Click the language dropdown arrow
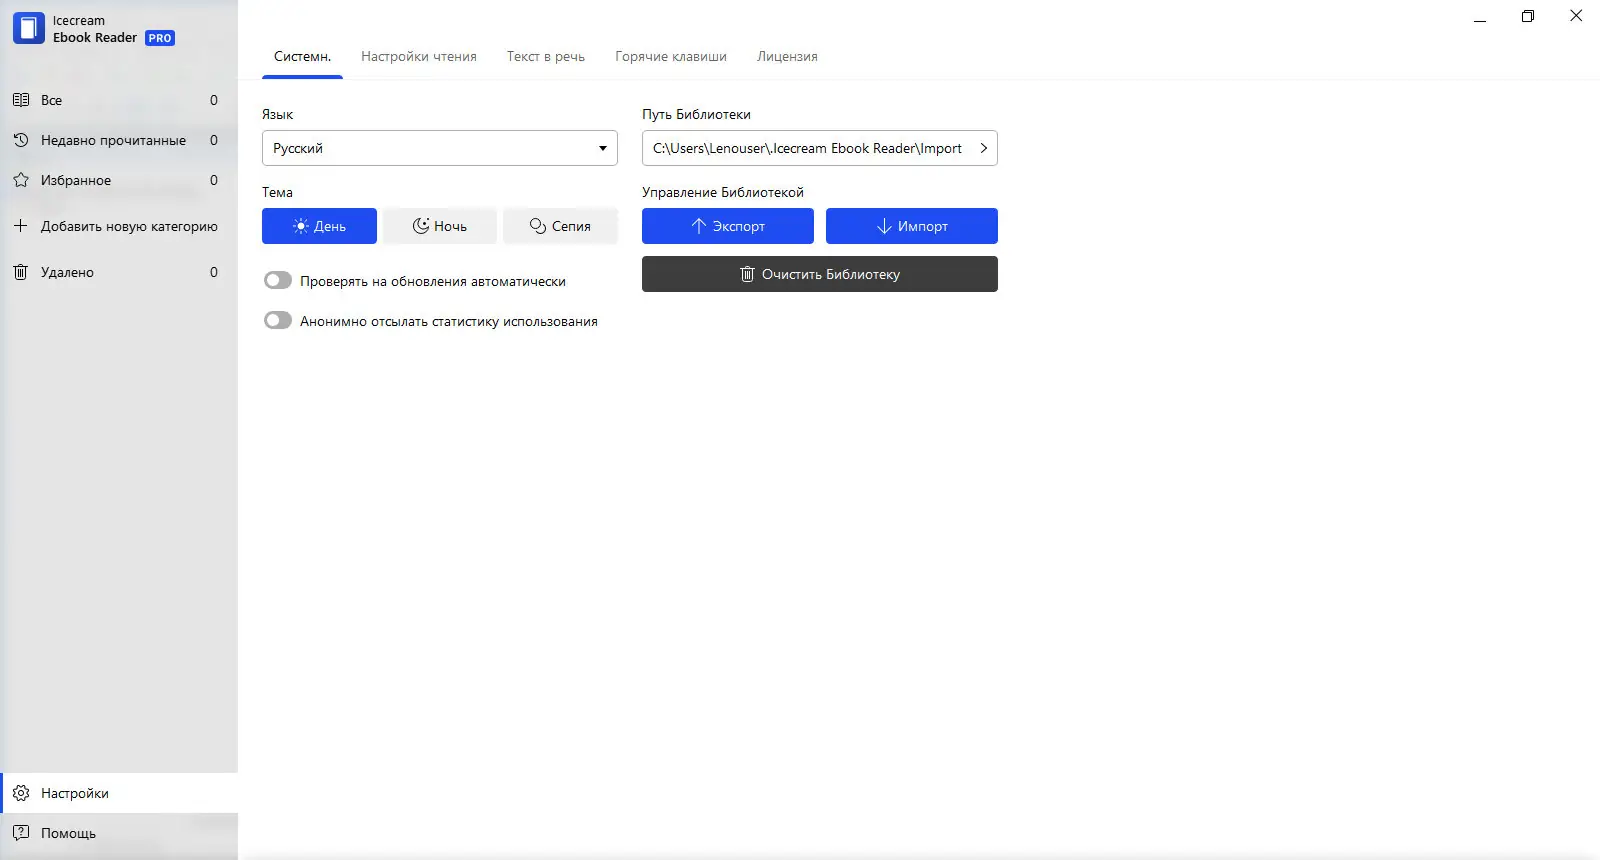The image size is (1600, 860). coord(603,148)
